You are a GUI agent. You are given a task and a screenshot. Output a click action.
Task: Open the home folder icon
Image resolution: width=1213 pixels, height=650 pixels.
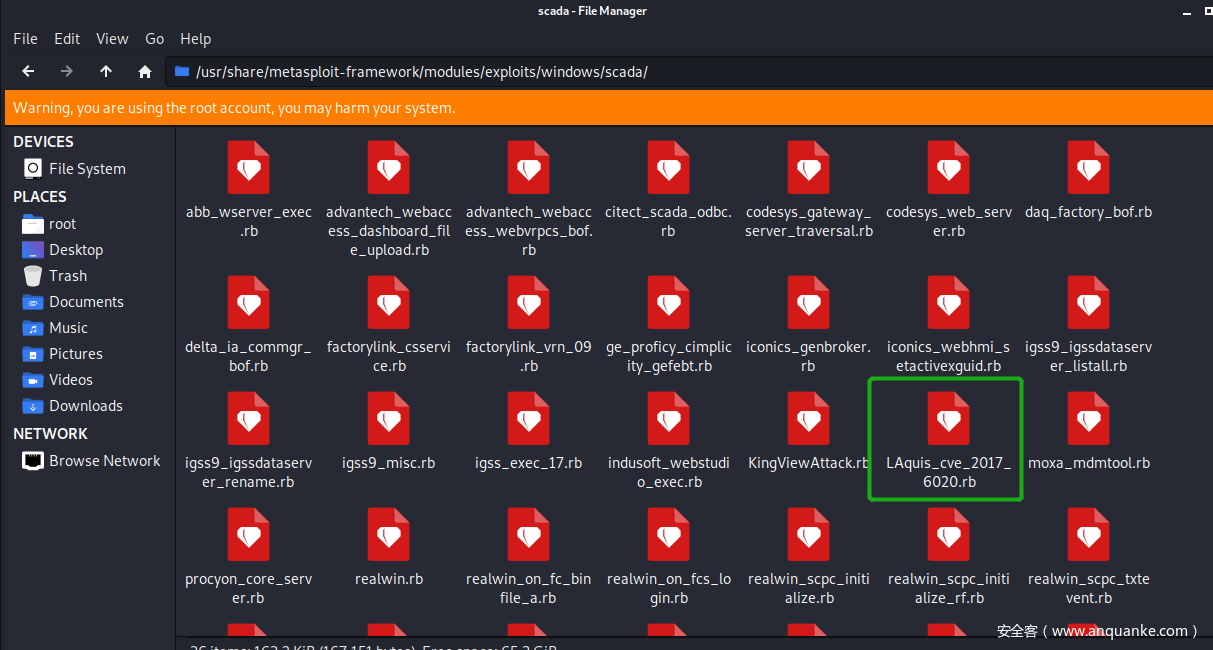pyautogui.click(x=145, y=72)
